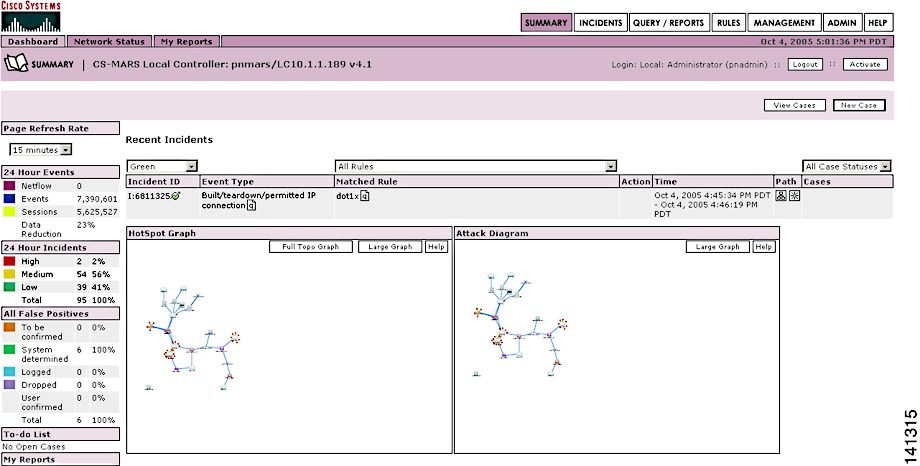Click the Summary book icon
Screen dimensions: 920x466
pyautogui.click(x=16, y=63)
